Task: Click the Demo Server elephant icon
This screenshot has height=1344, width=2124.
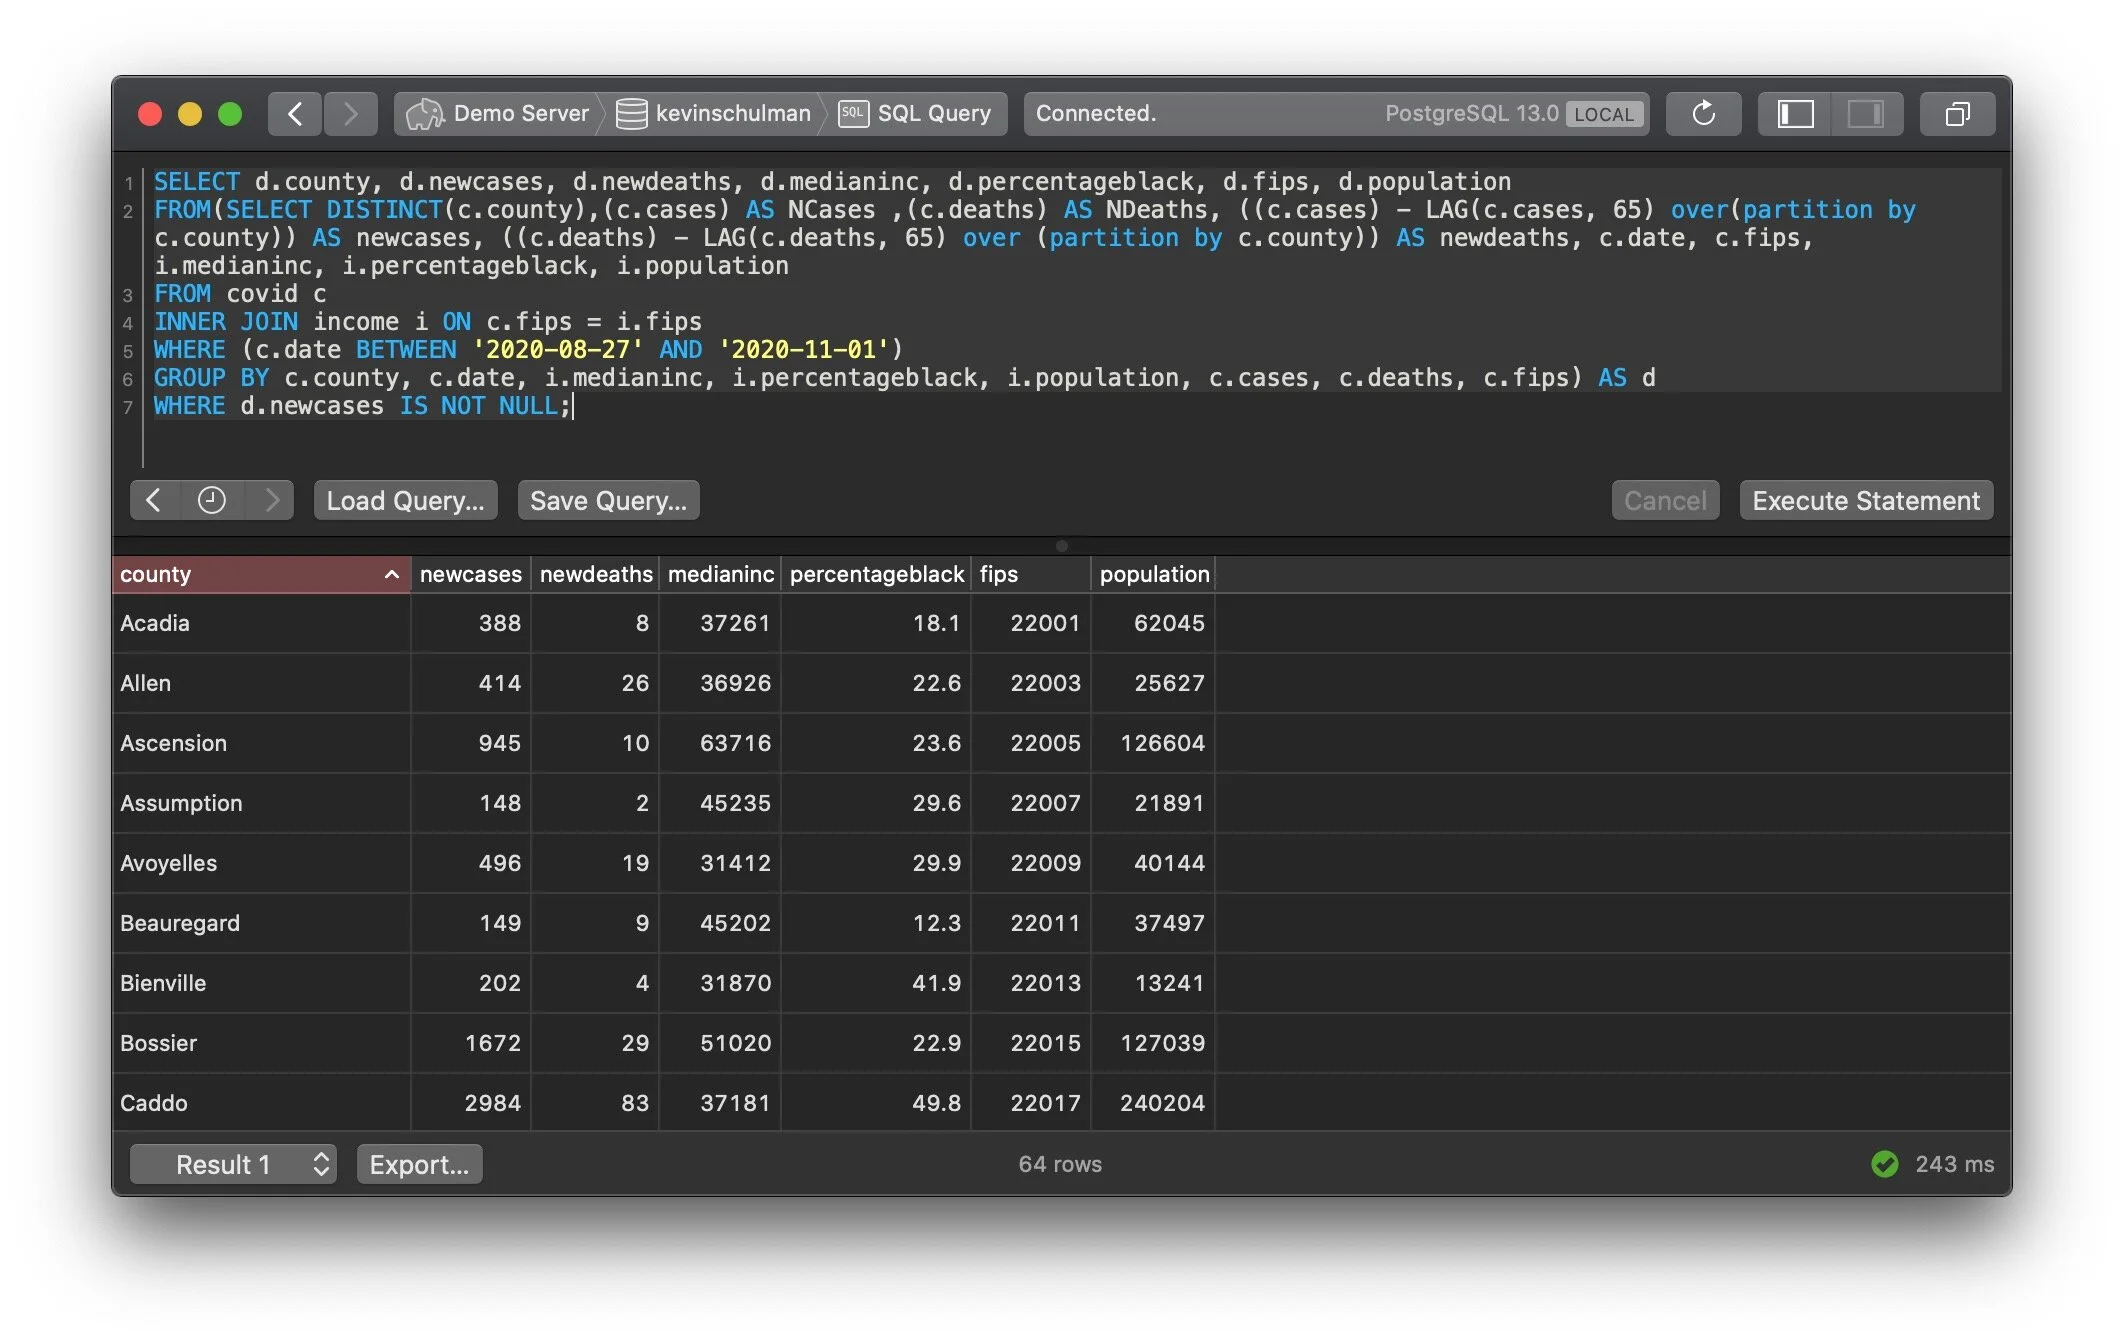Action: tap(425, 114)
